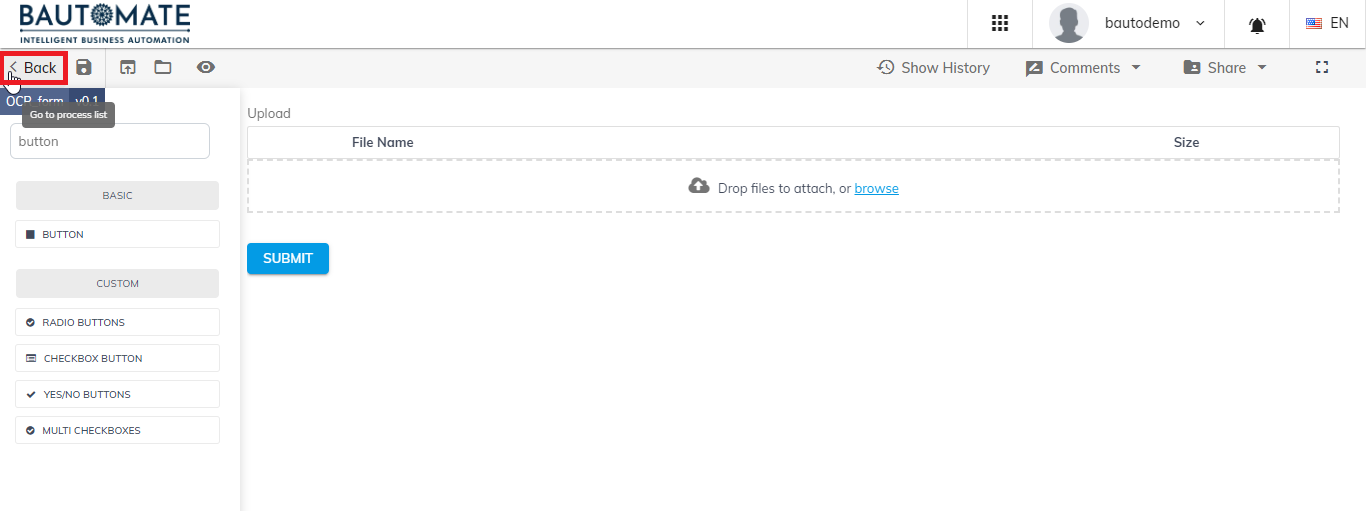Select the RADIO BUTTONS component
This screenshot has width=1366, height=511.
(x=117, y=322)
